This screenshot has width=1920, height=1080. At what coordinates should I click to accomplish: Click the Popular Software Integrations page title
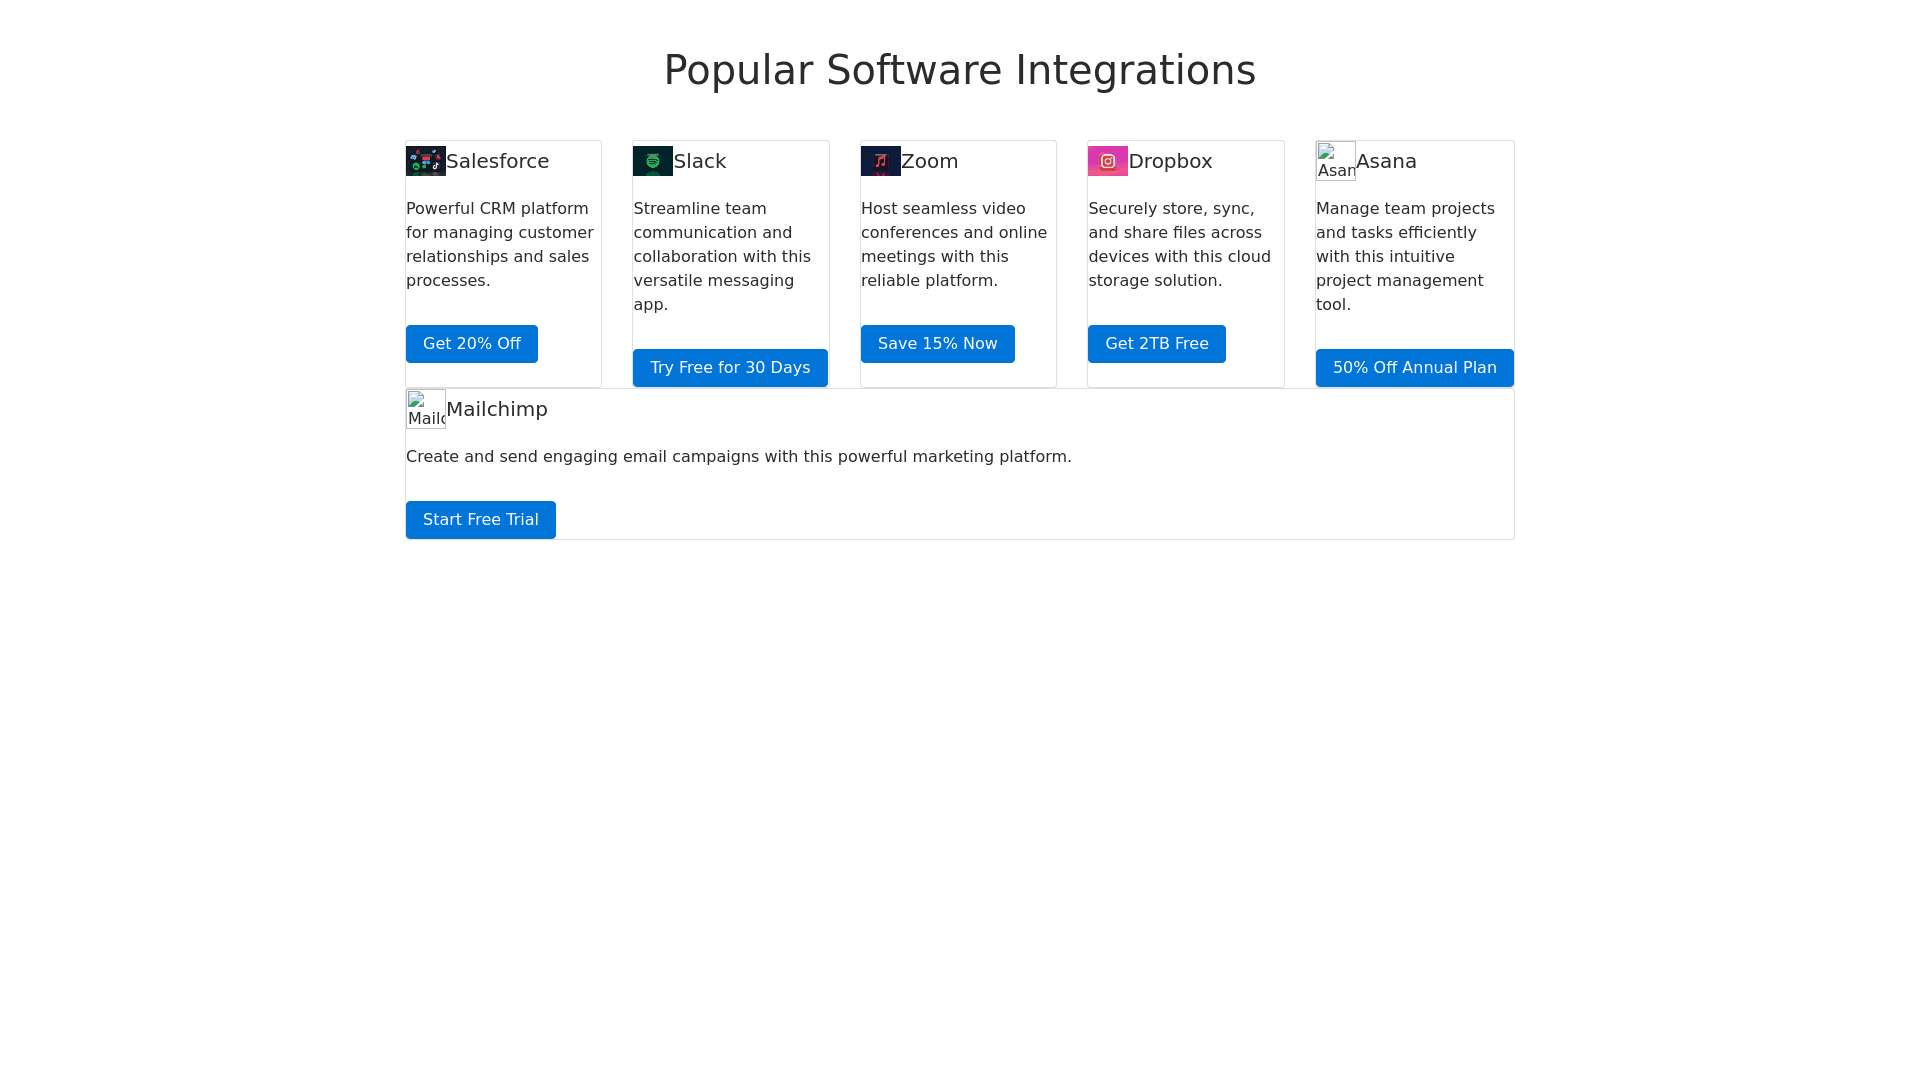[959, 70]
